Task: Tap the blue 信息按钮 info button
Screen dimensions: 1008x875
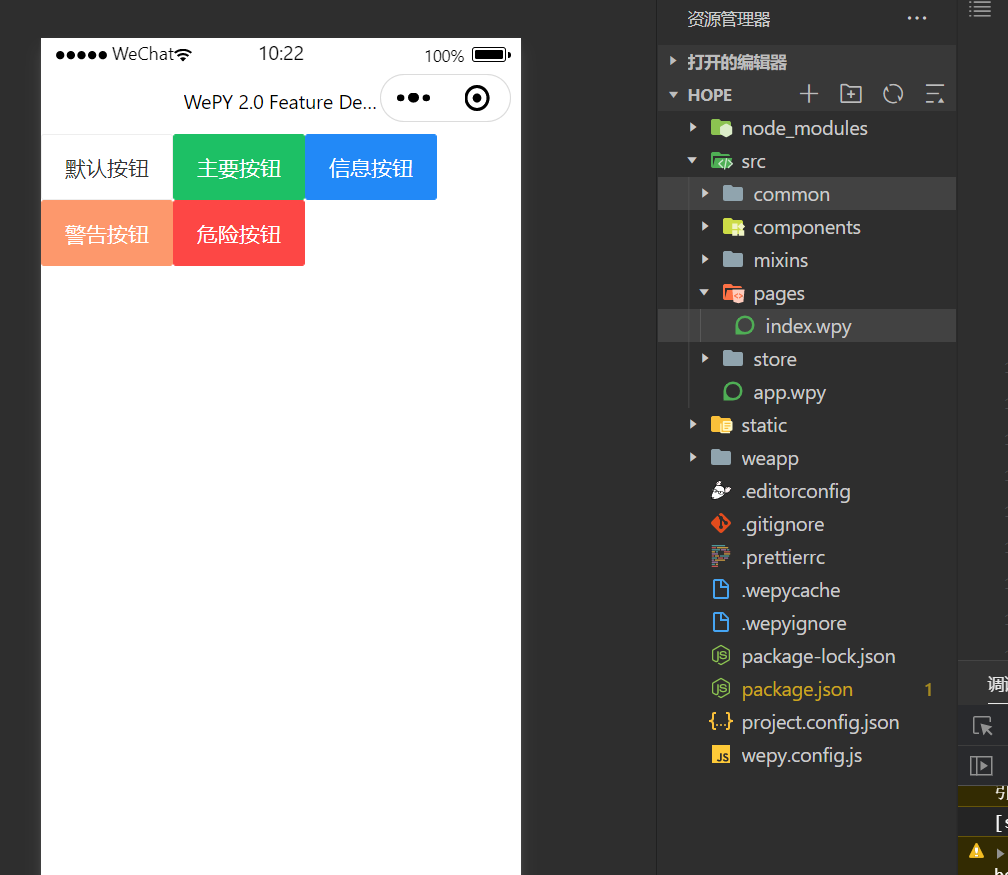Action: (371, 168)
